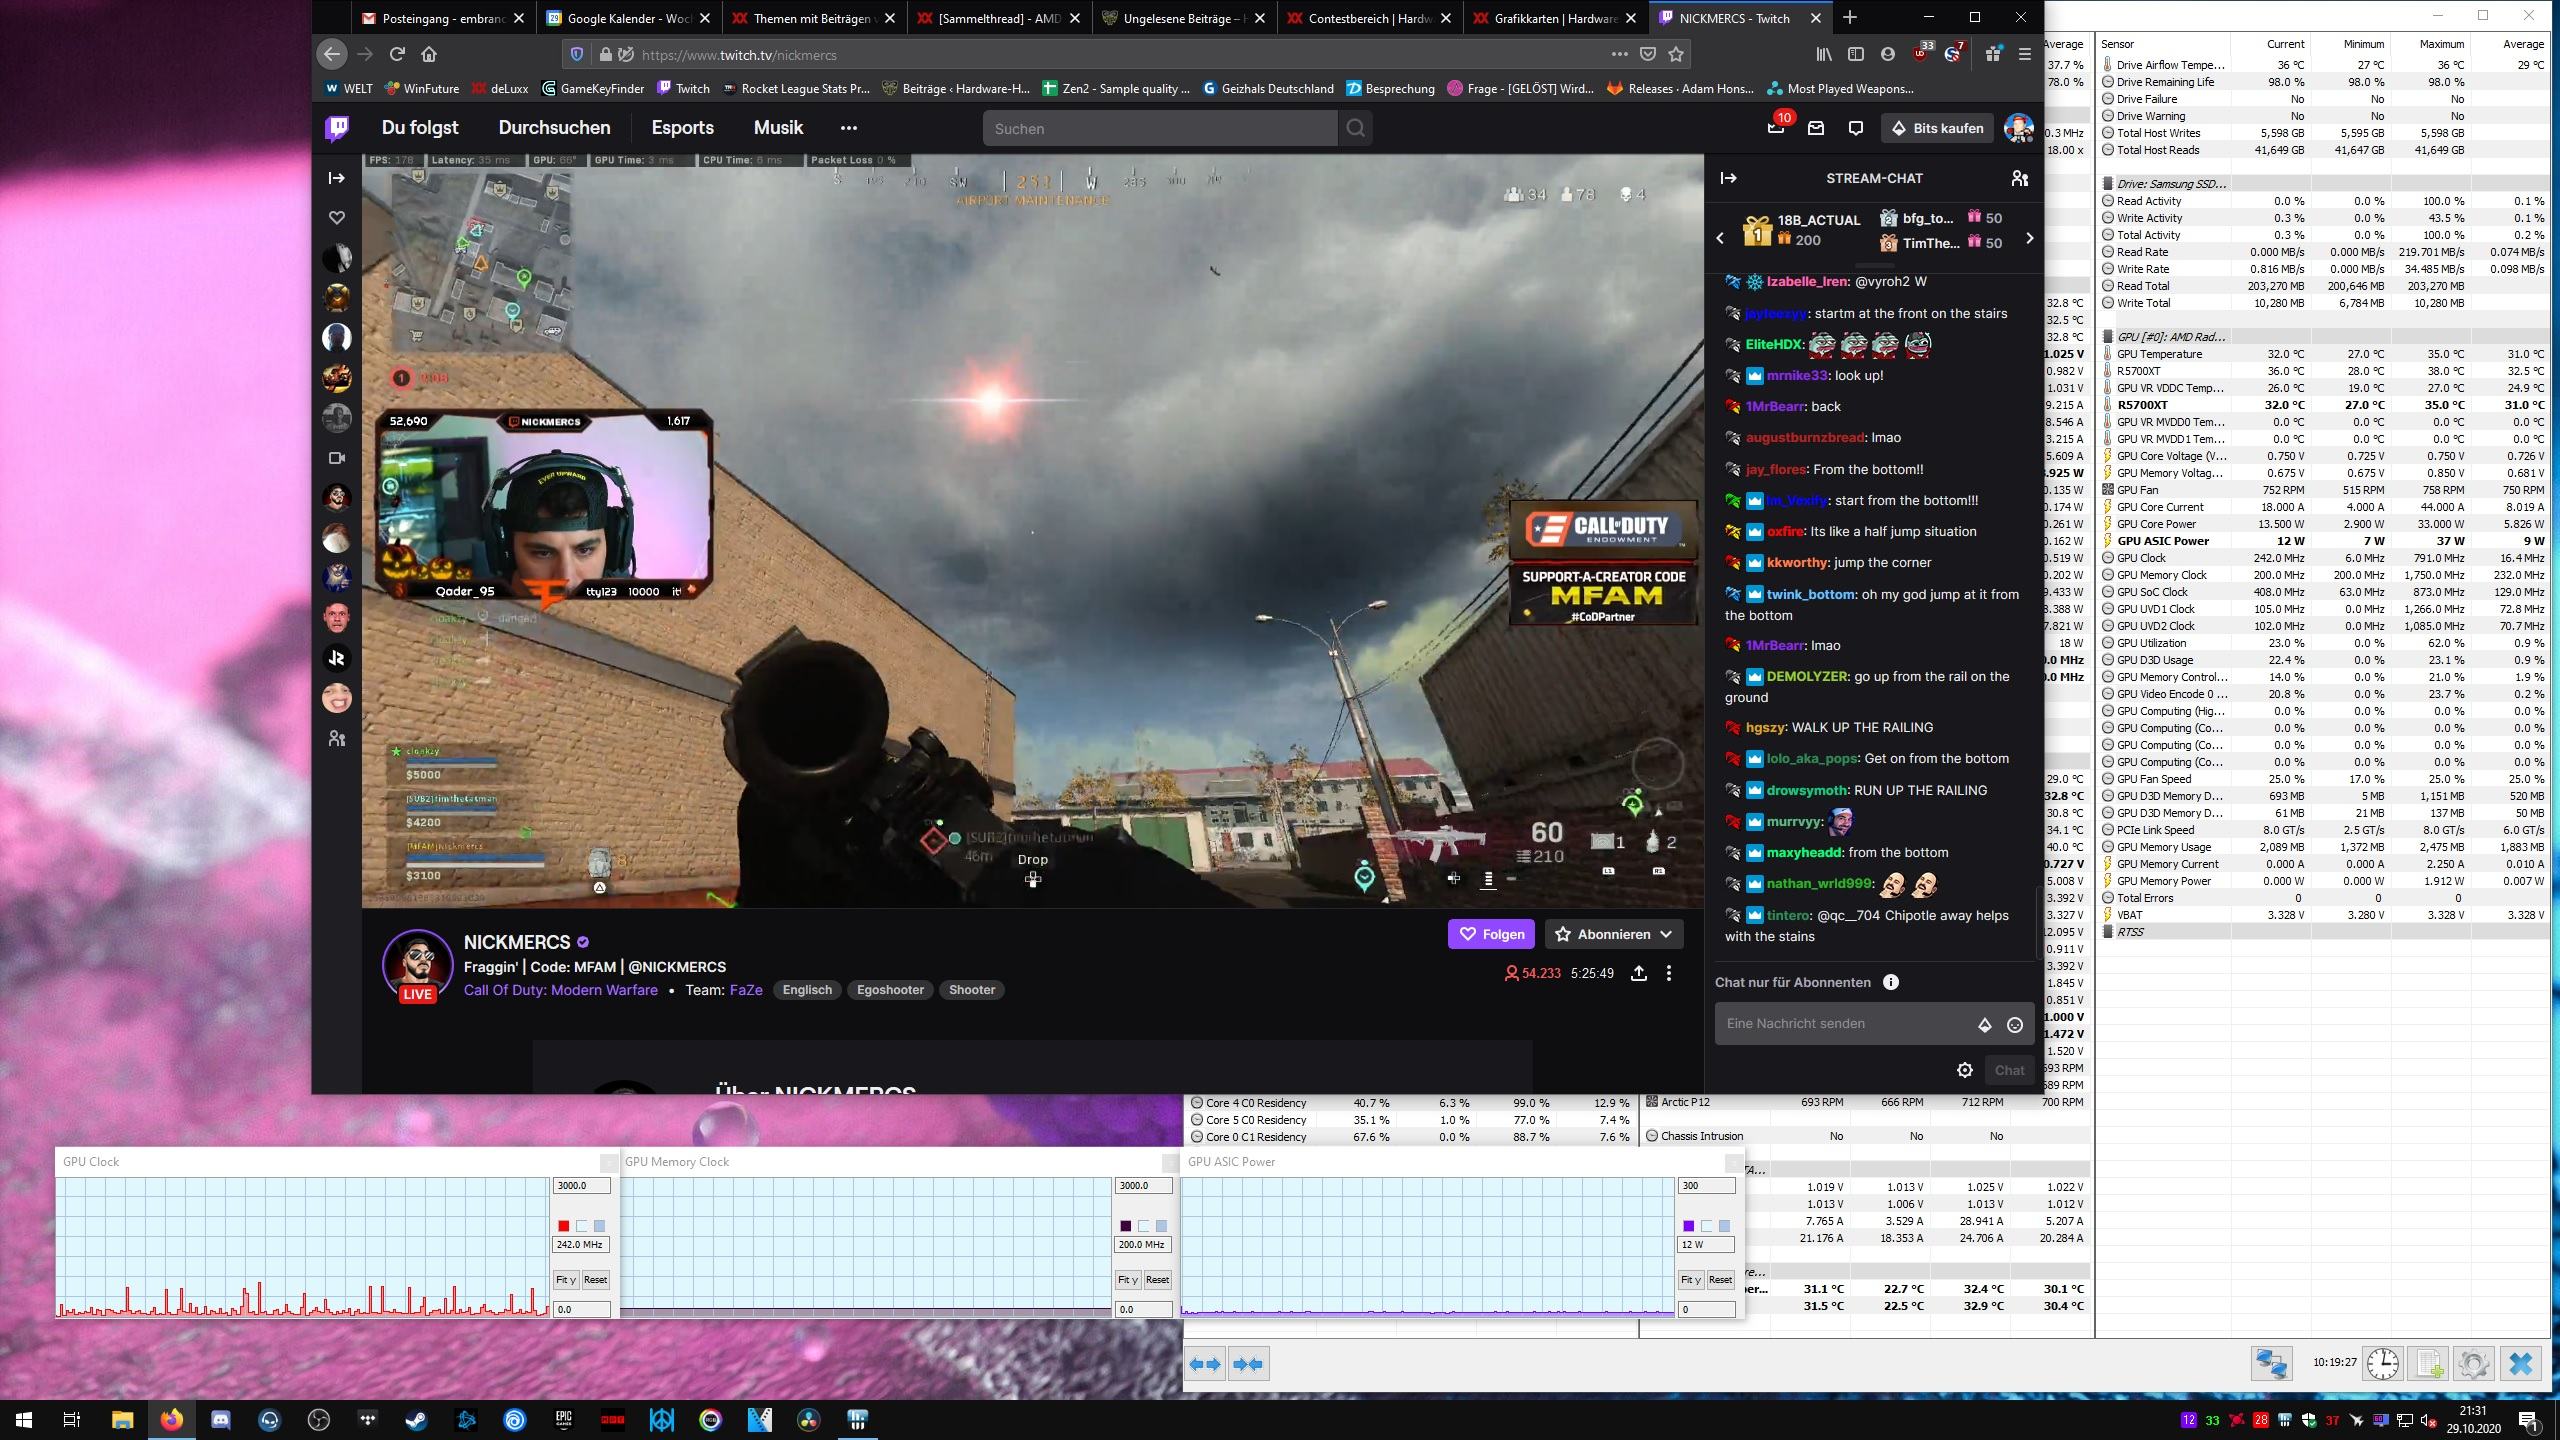
Task: Click GPU Clock graph maximum value field
Action: pos(581,1186)
